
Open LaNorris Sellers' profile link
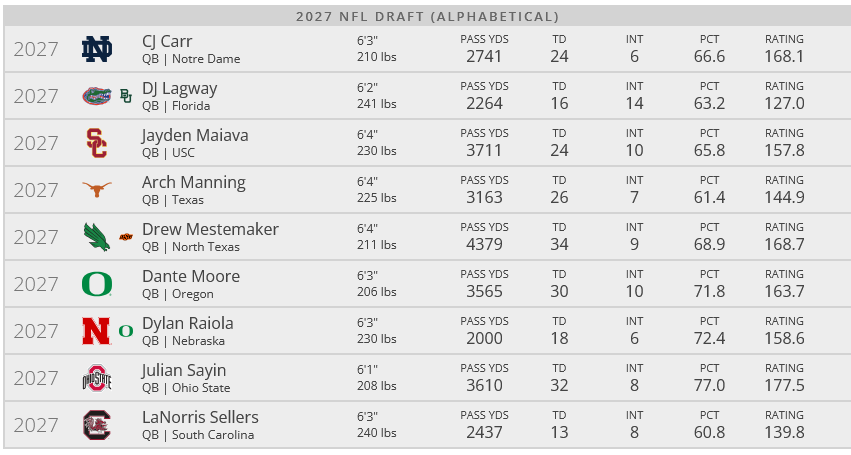pyautogui.click(x=200, y=417)
